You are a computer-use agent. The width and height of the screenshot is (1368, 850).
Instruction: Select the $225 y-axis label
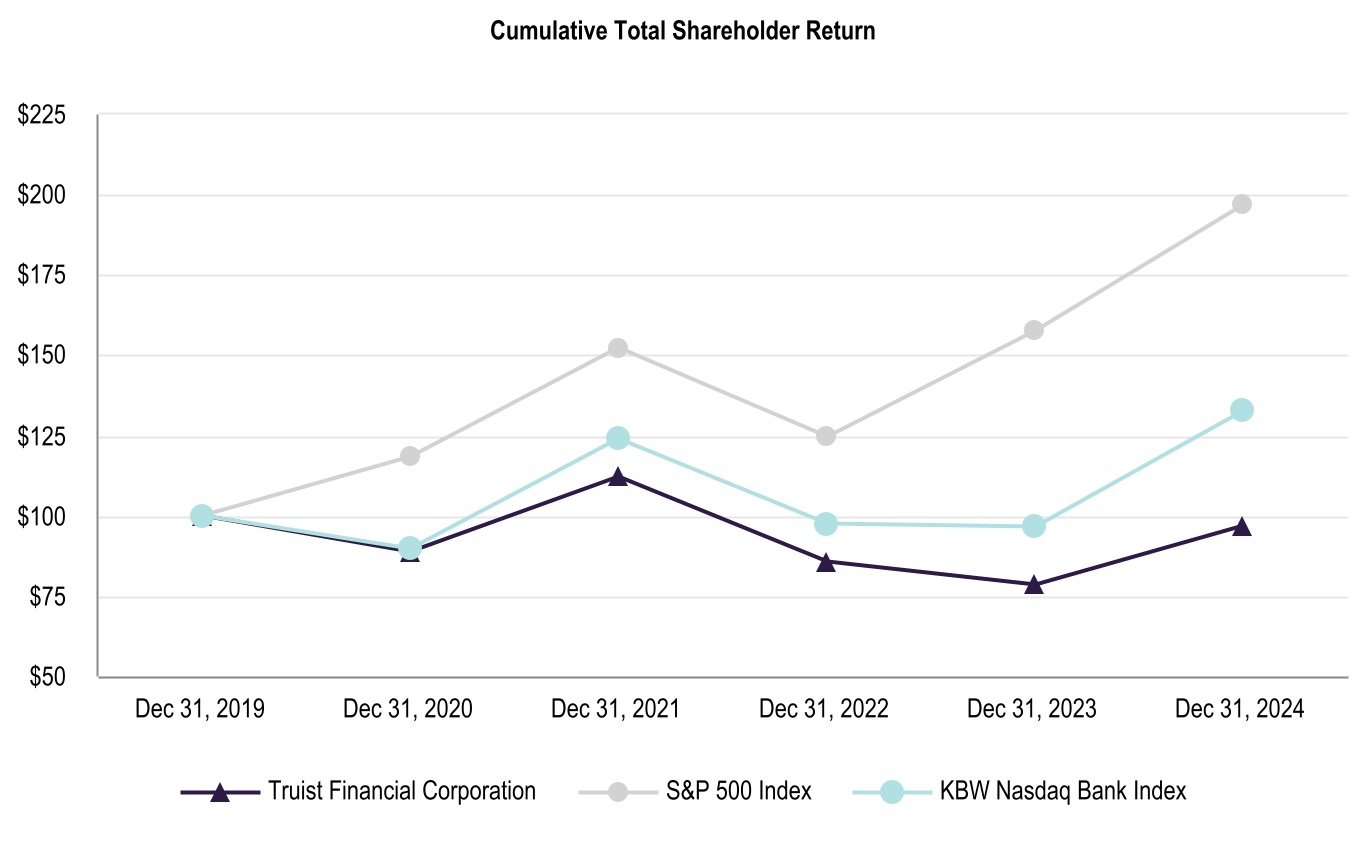tap(42, 116)
